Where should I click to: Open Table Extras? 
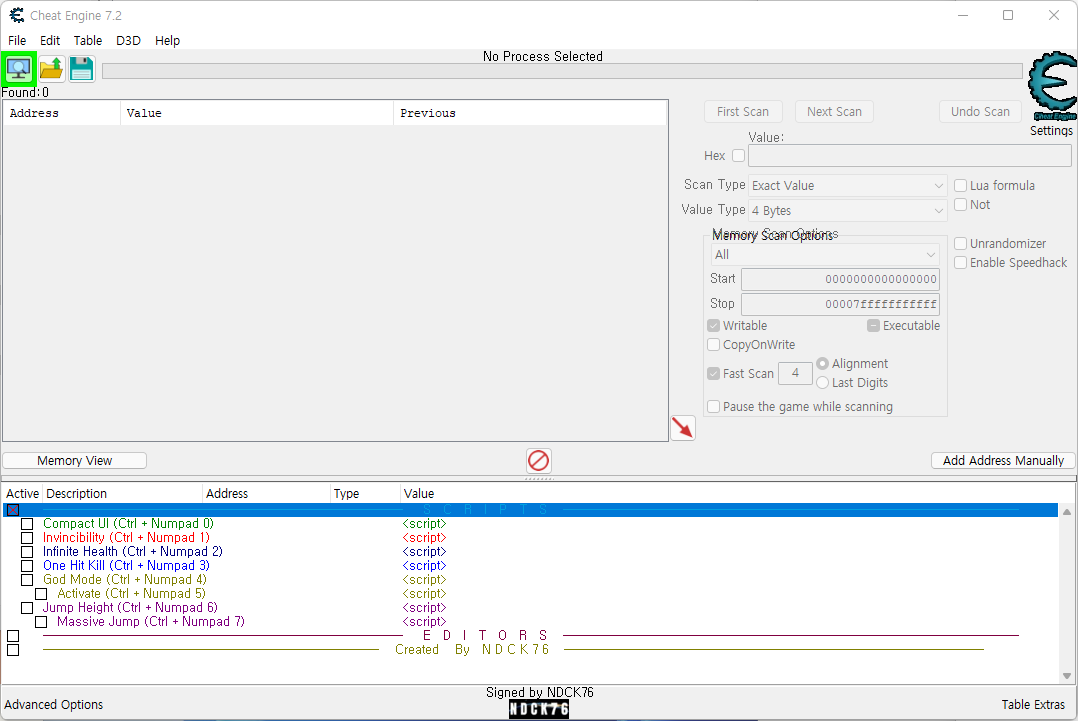(x=1033, y=705)
